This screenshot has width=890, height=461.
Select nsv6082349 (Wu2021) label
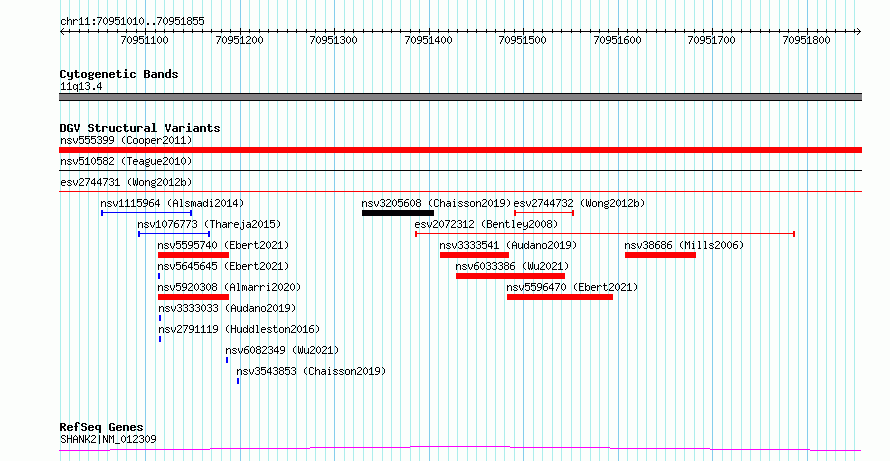click(x=282, y=350)
